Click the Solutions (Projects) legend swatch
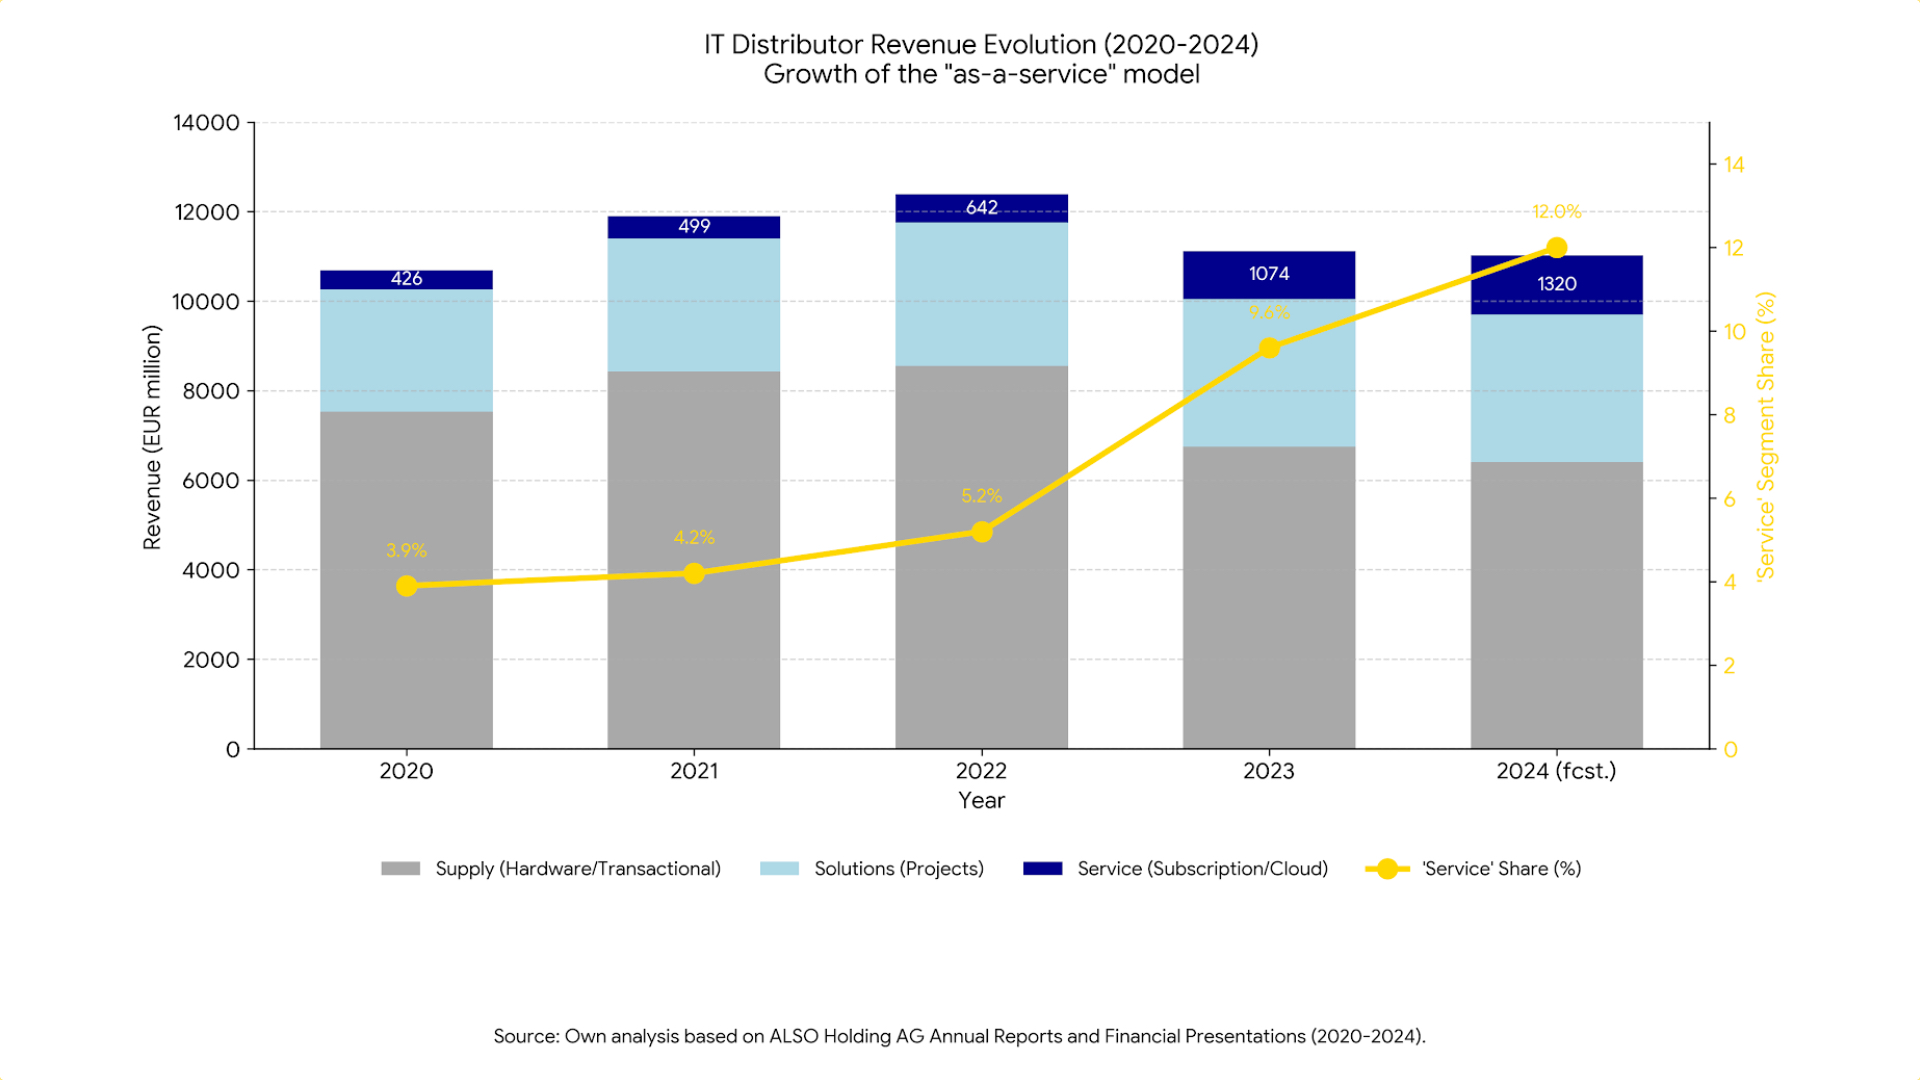 click(x=778, y=868)
